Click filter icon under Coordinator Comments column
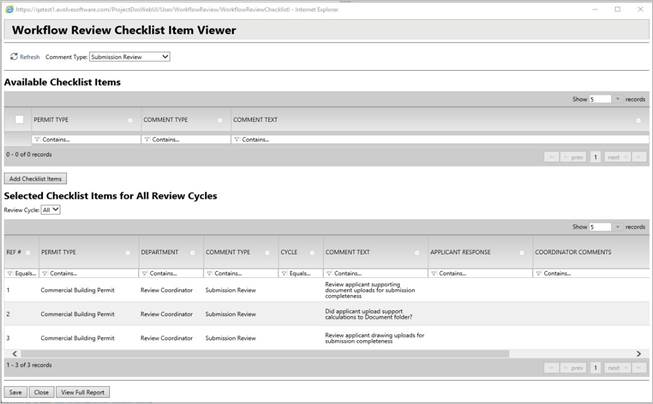Image resolution: width=653 pixels, height=404 pixels. coord(538,273)
